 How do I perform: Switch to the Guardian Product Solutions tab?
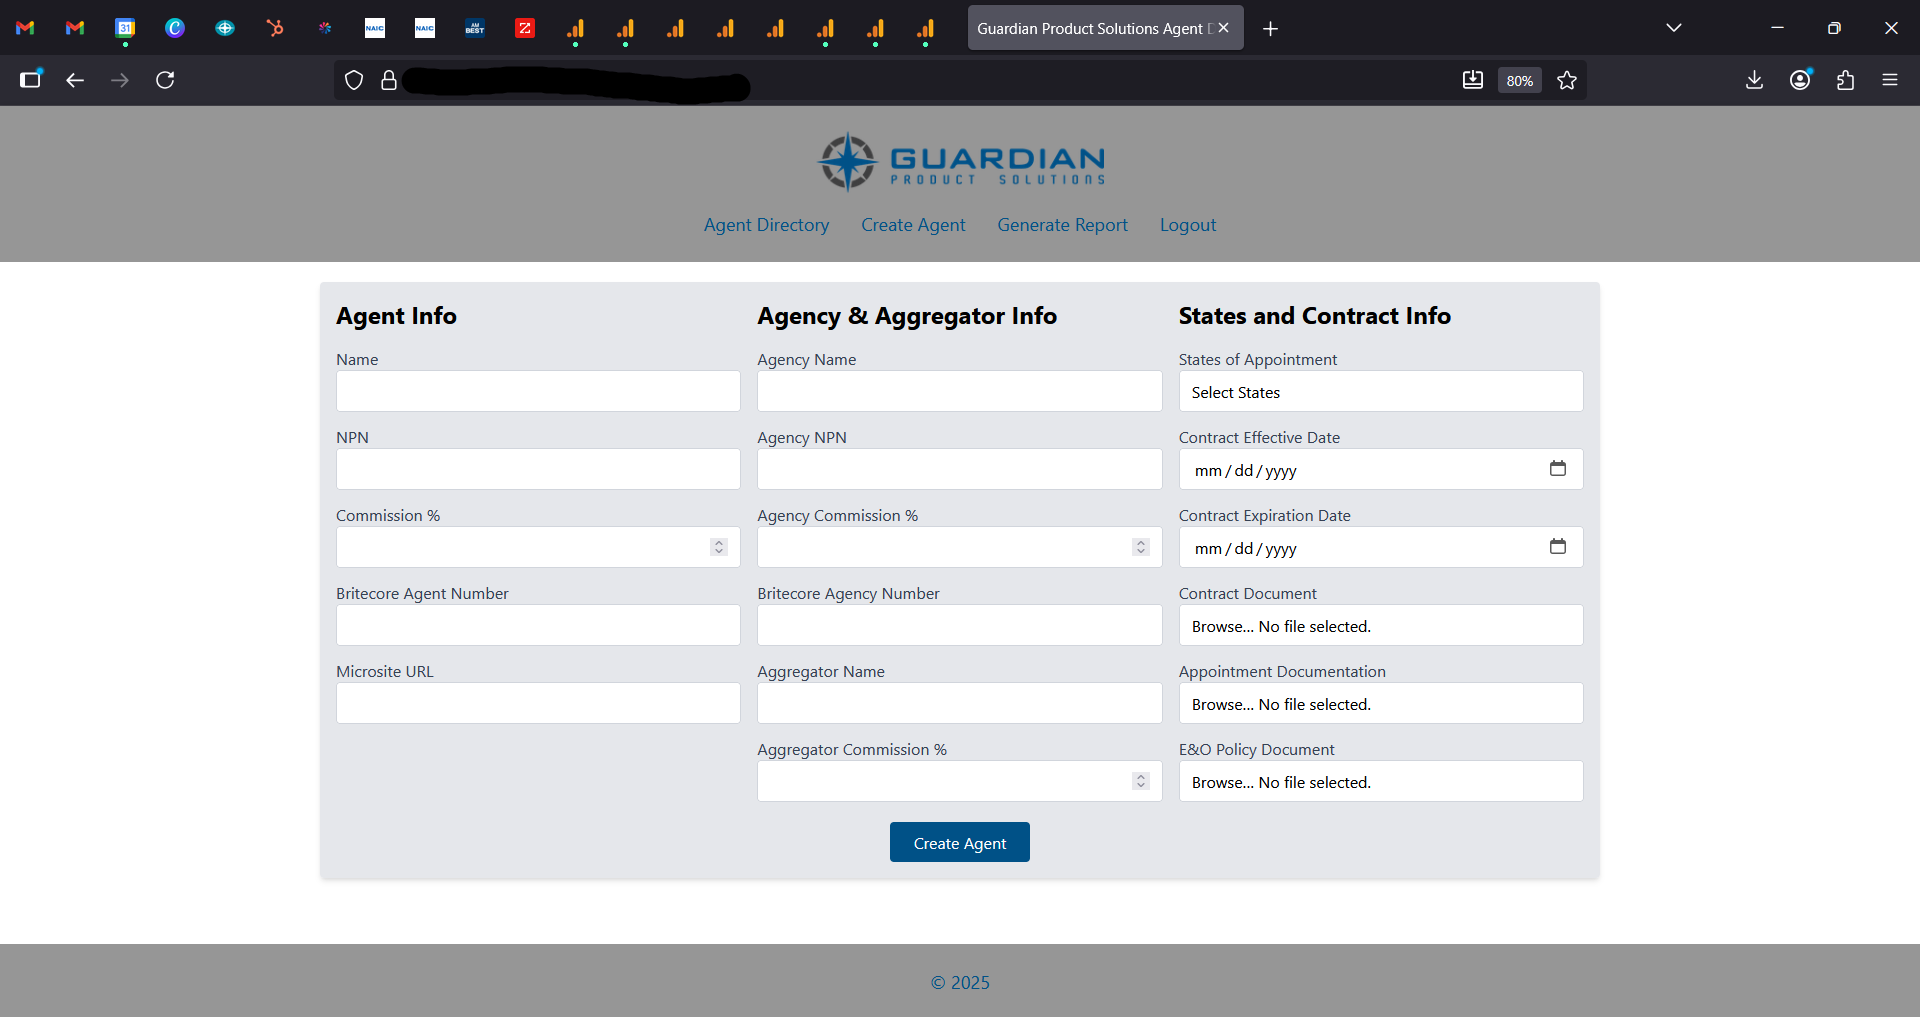[x=1090, y=27]
